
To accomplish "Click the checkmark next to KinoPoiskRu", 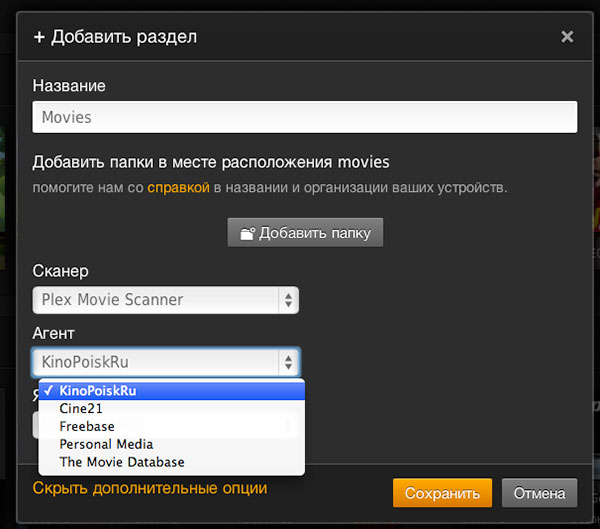I will point(49,391).
